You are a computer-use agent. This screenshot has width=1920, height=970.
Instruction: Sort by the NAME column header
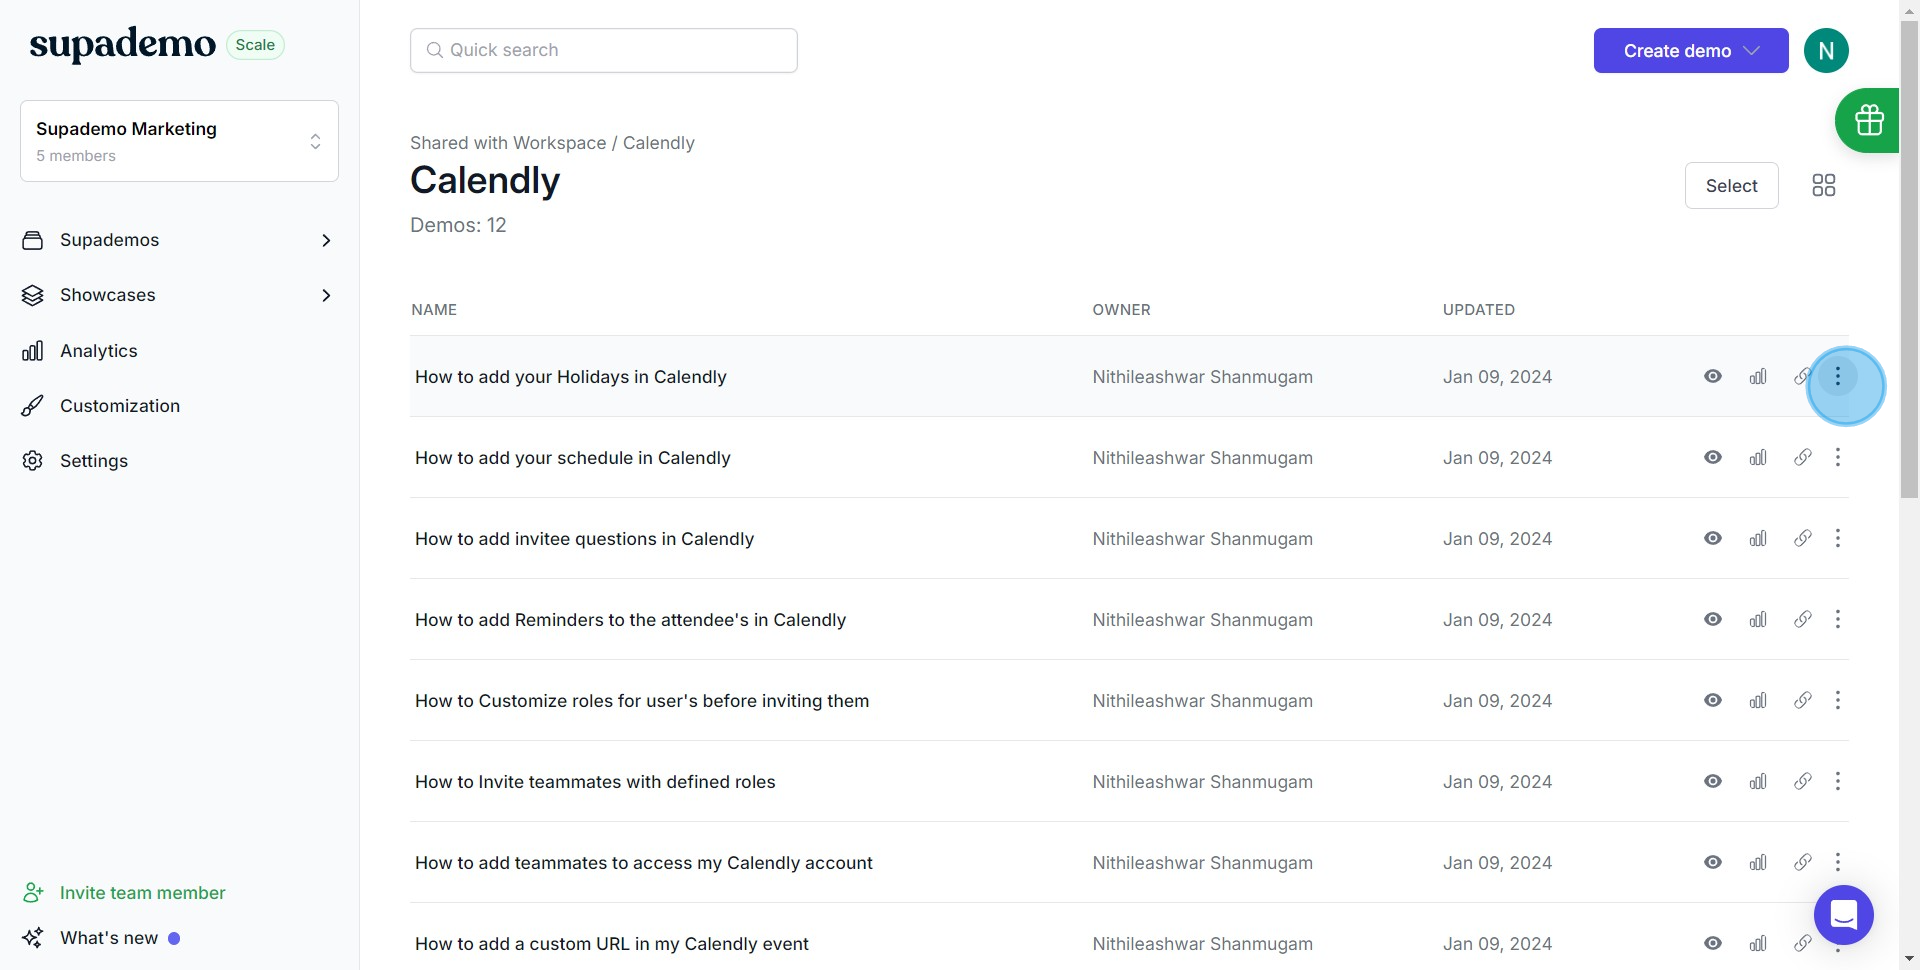coord(434,310)
